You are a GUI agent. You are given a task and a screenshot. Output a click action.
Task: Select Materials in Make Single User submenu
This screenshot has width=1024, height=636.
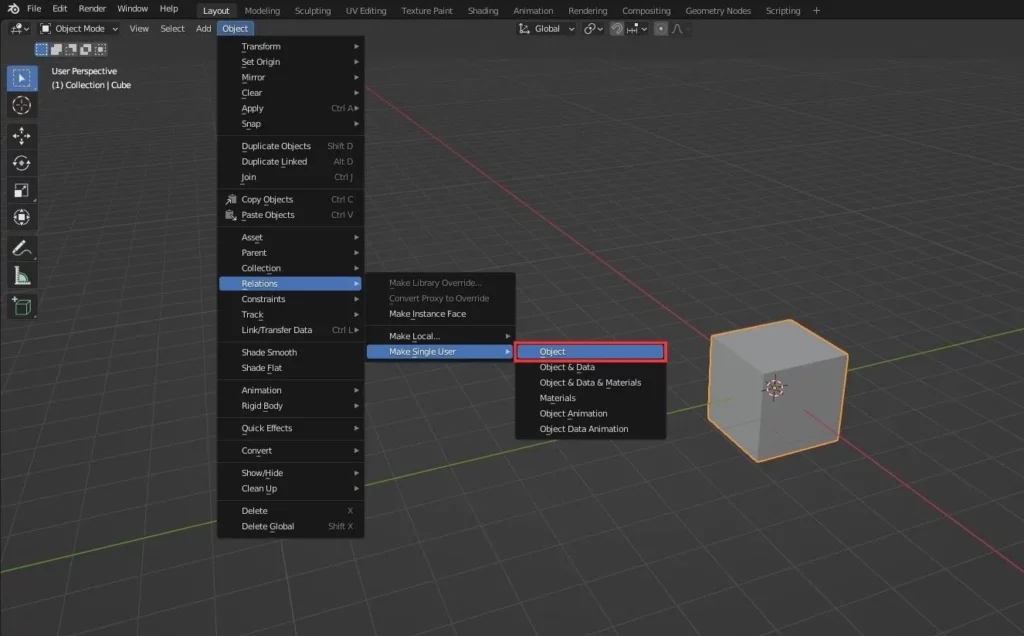[590, 398]
